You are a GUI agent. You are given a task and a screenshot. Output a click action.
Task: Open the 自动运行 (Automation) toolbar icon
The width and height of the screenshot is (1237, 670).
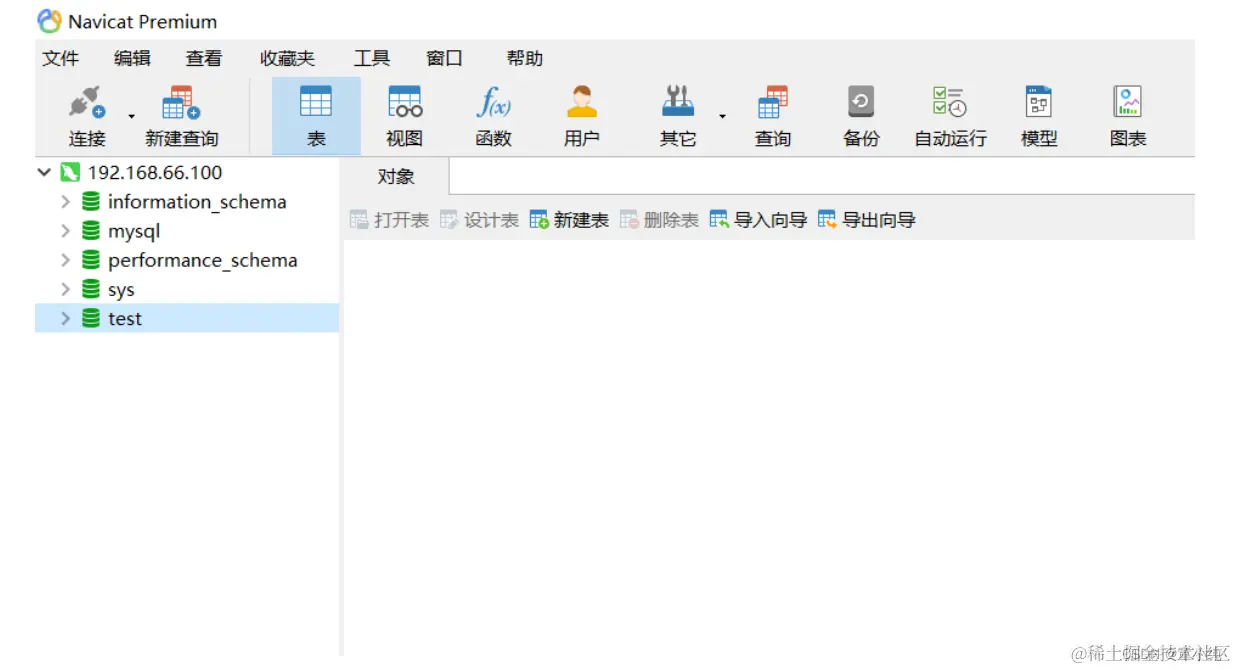pos(950,117)
